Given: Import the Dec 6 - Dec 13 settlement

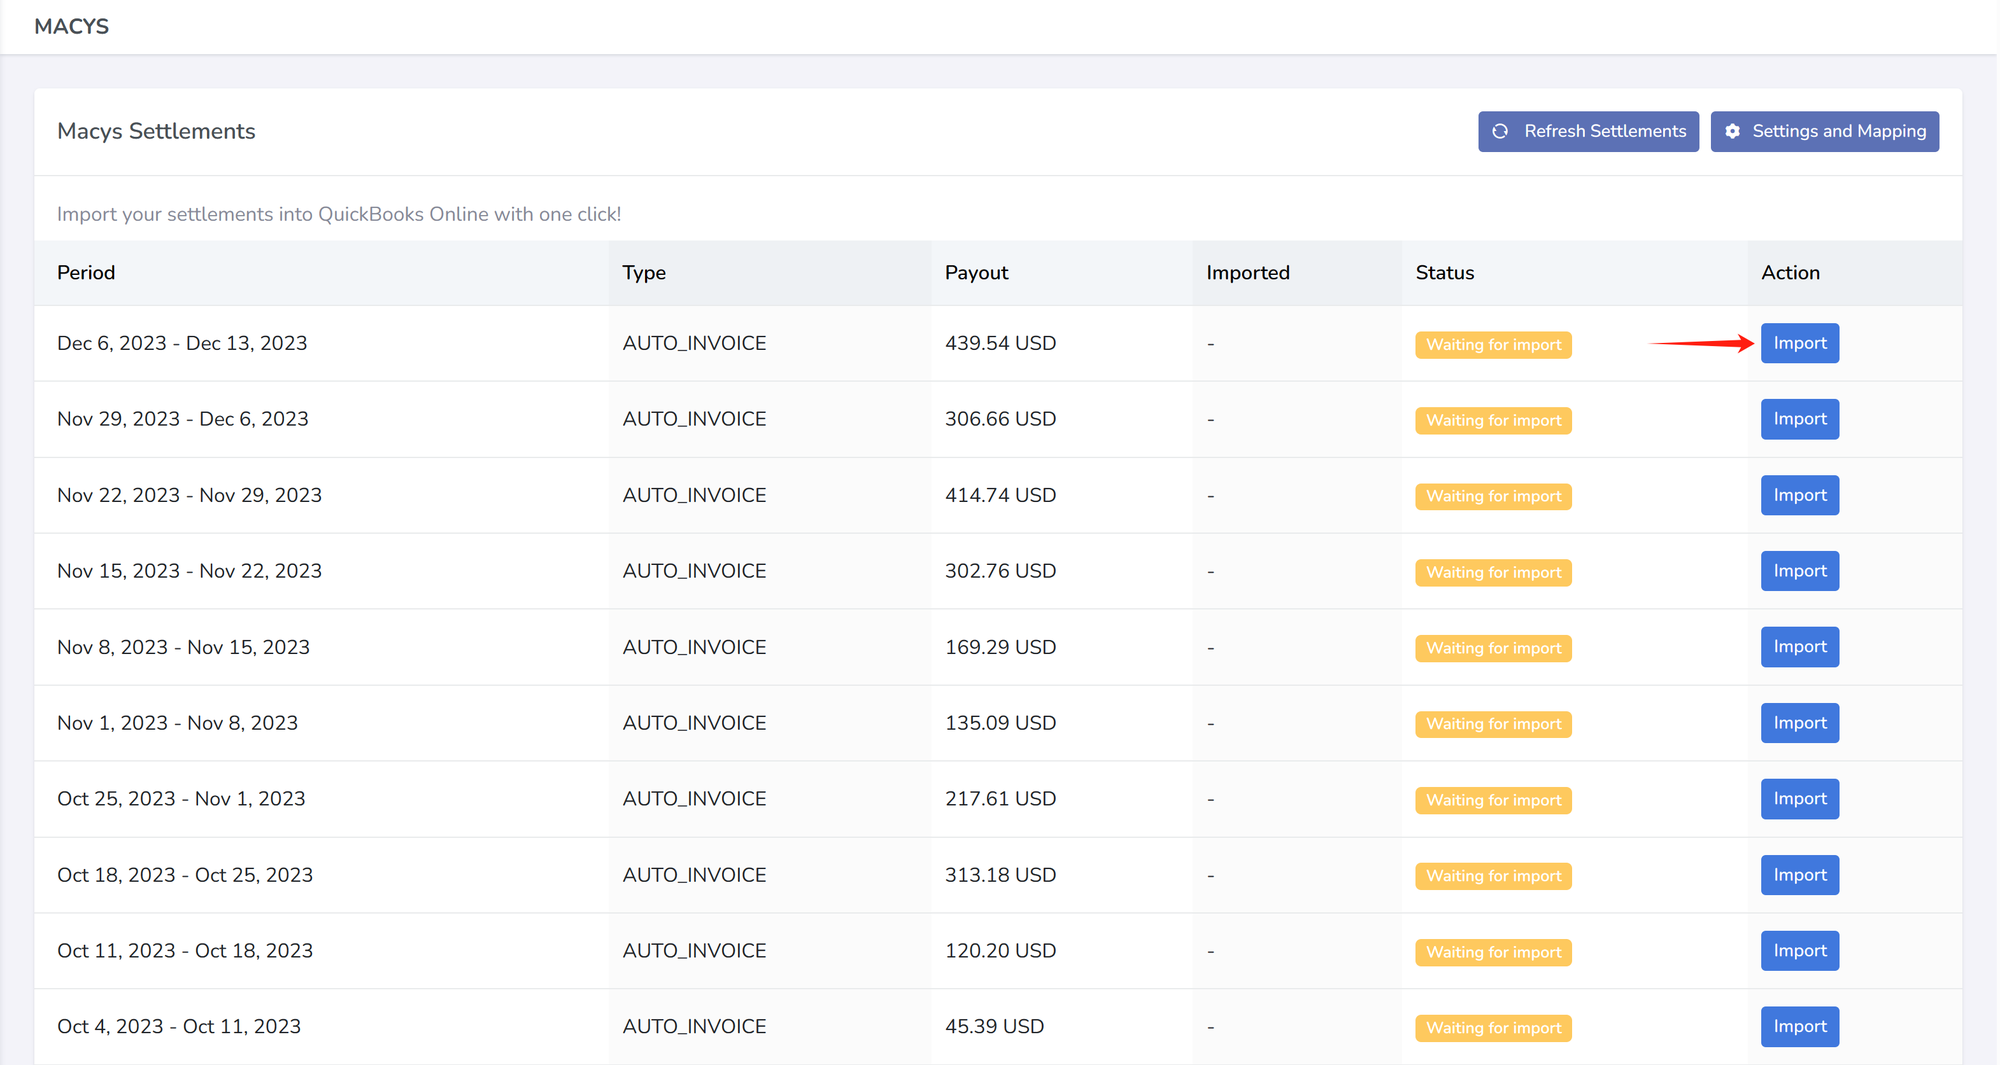Looking at the screenshot, I should coord(1799,343).
